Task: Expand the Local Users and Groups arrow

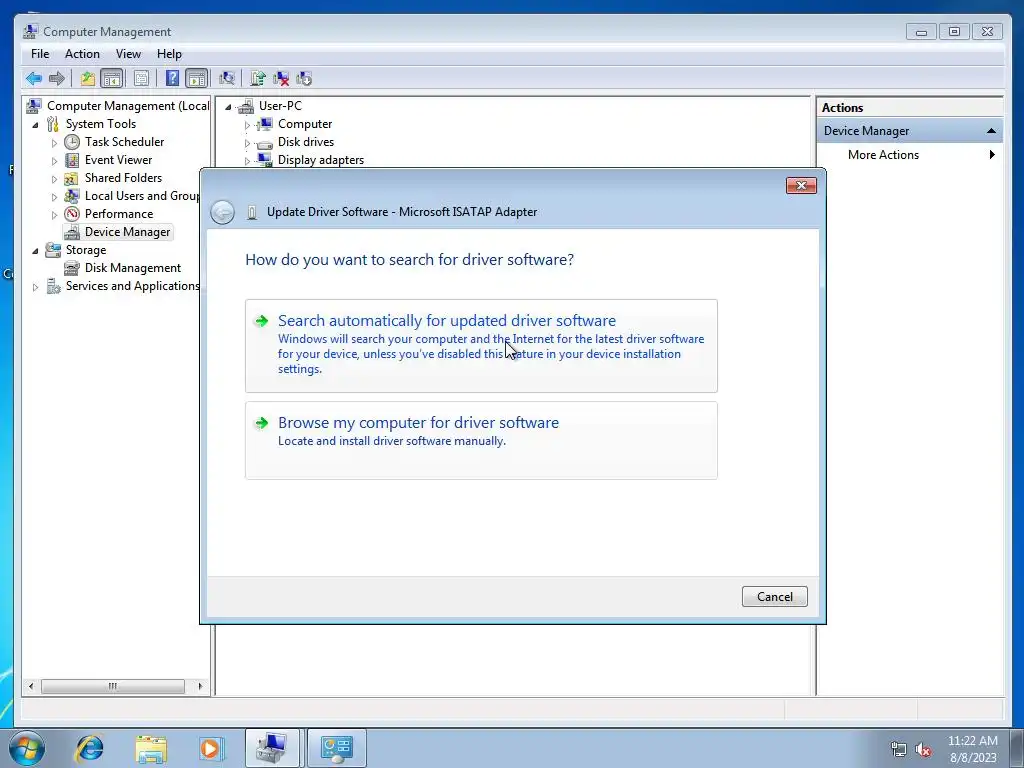Action: pyautogui.click(x=54, y=197)
